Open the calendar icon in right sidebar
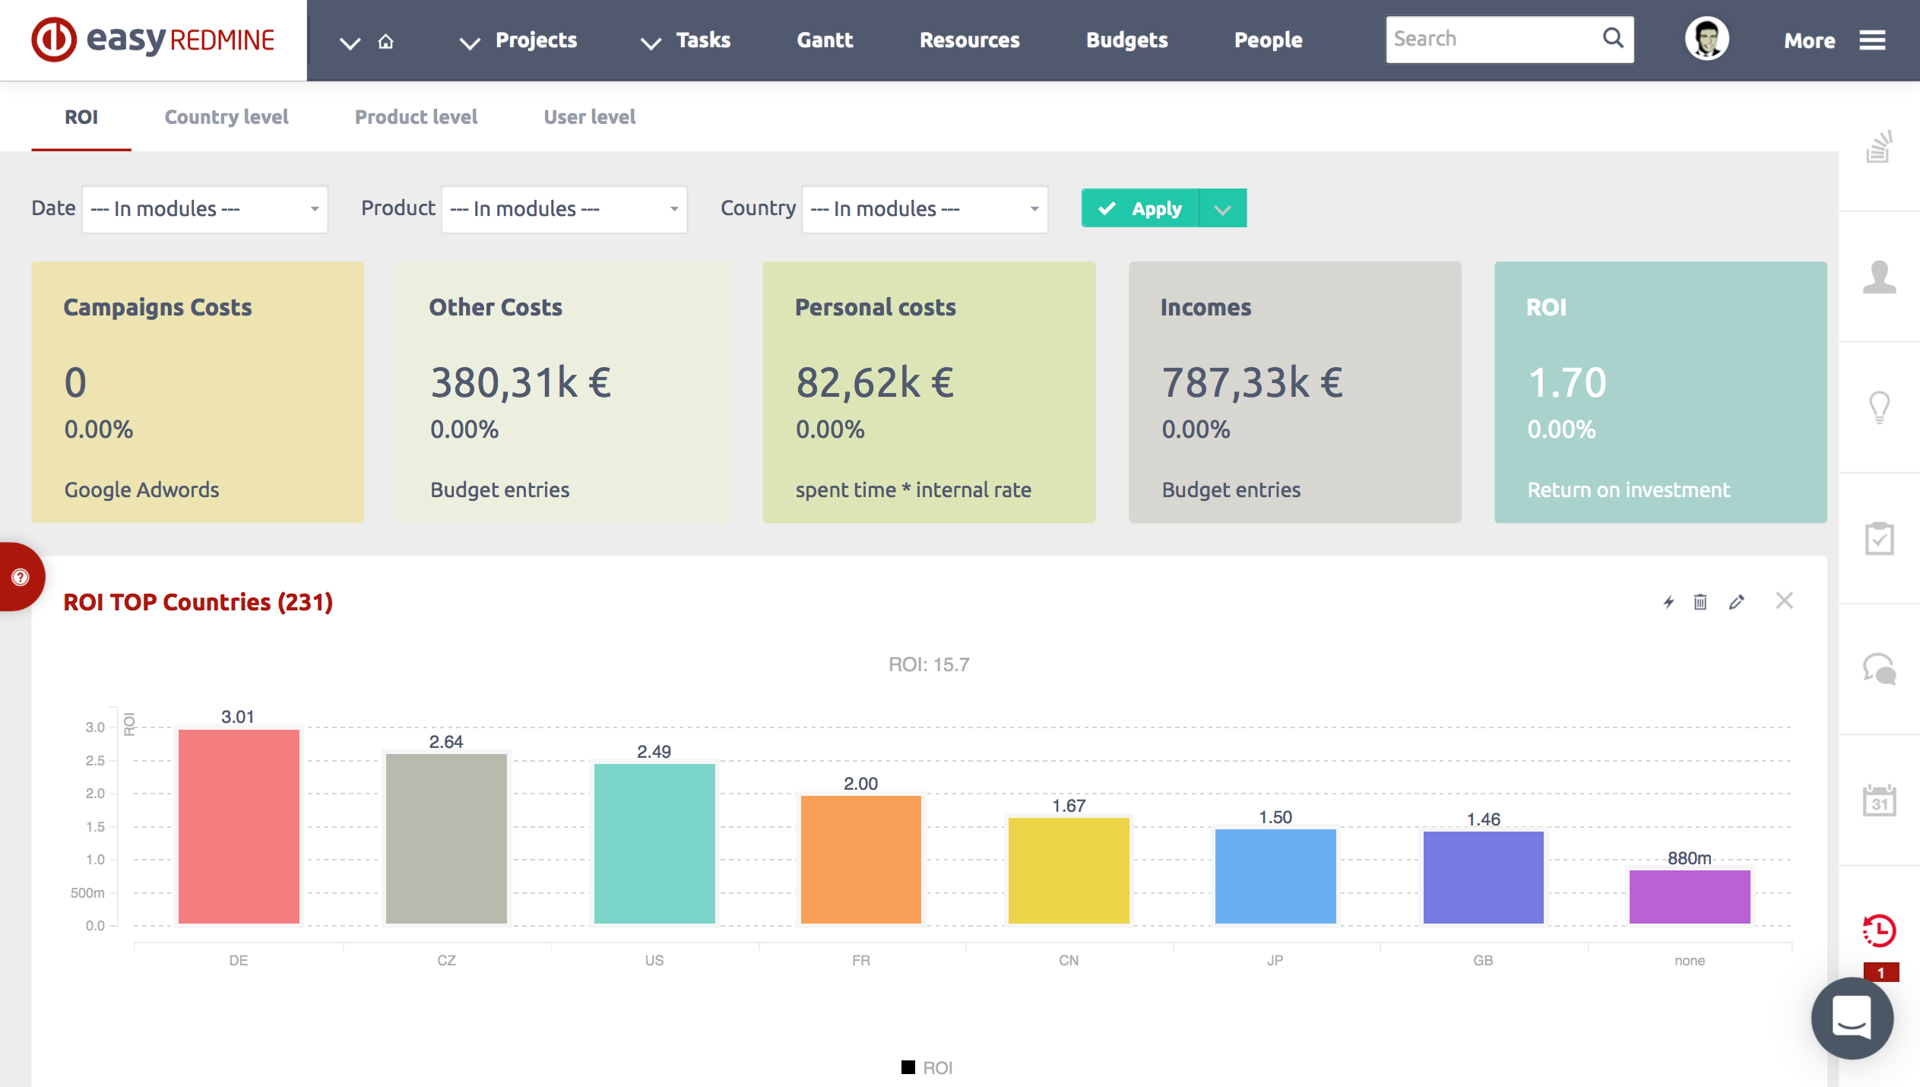1920x1087 pixels. pos(1879,800)
